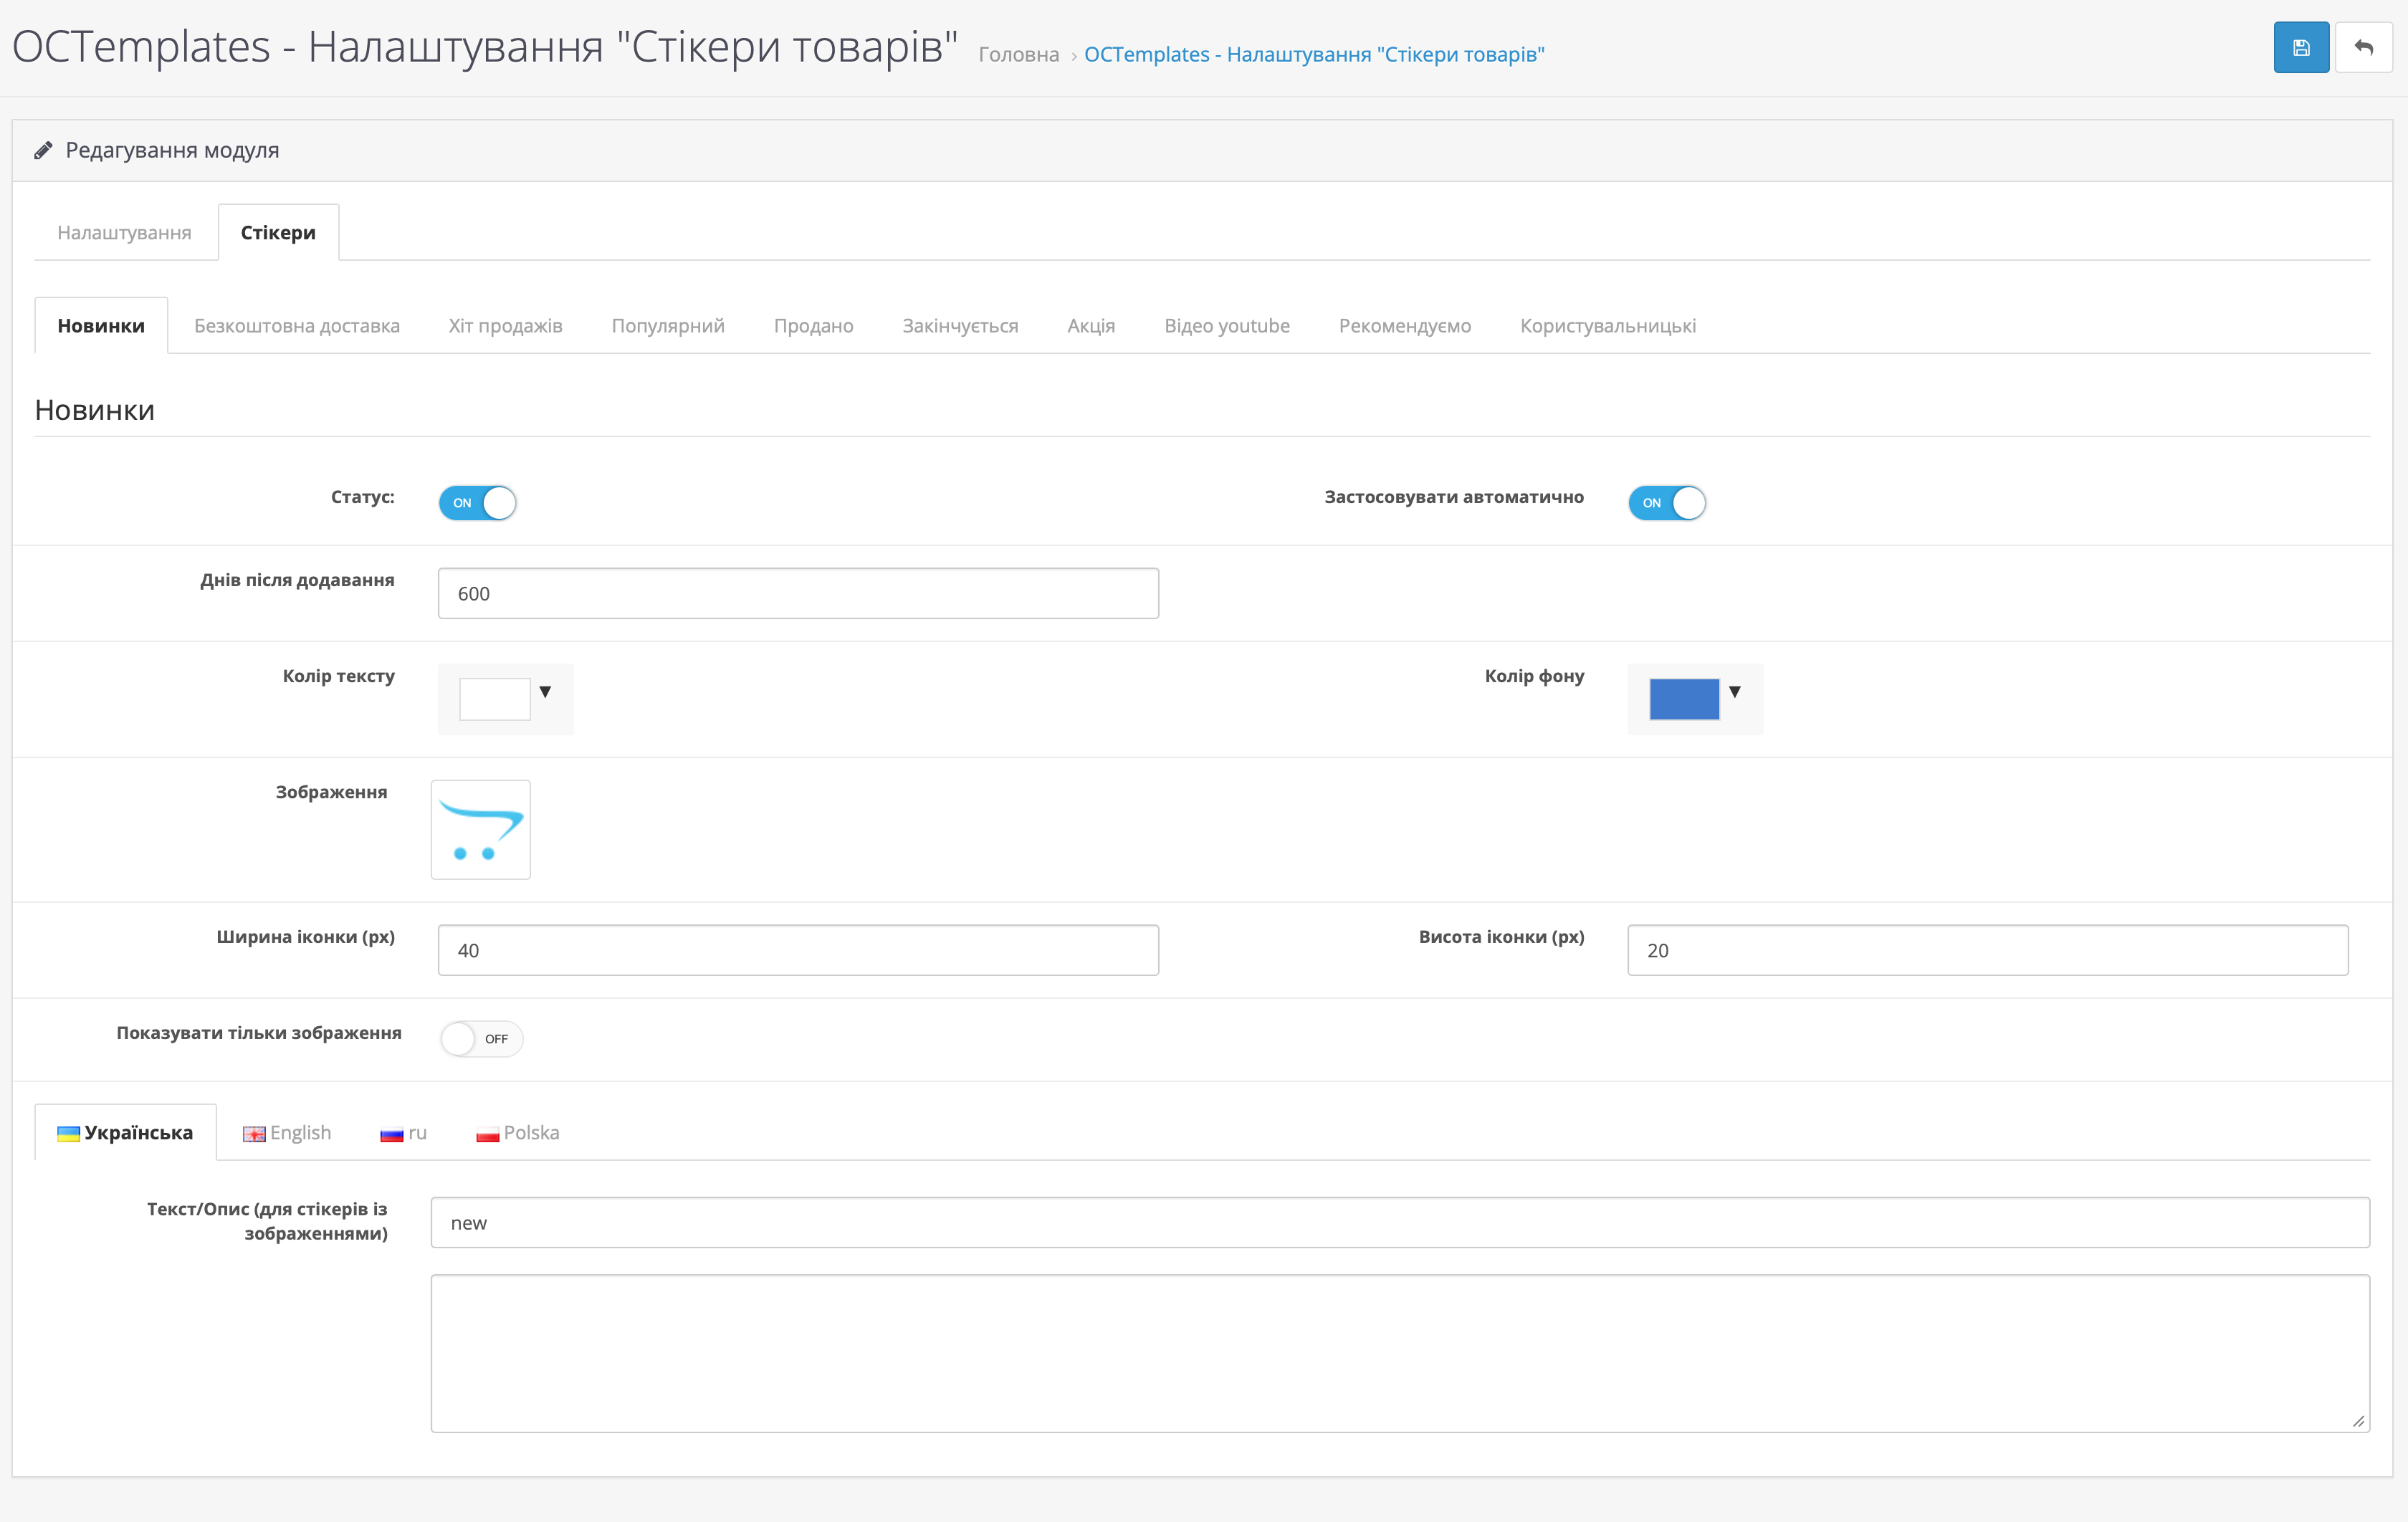Select the Українська flag language tab

[125, 1132]
